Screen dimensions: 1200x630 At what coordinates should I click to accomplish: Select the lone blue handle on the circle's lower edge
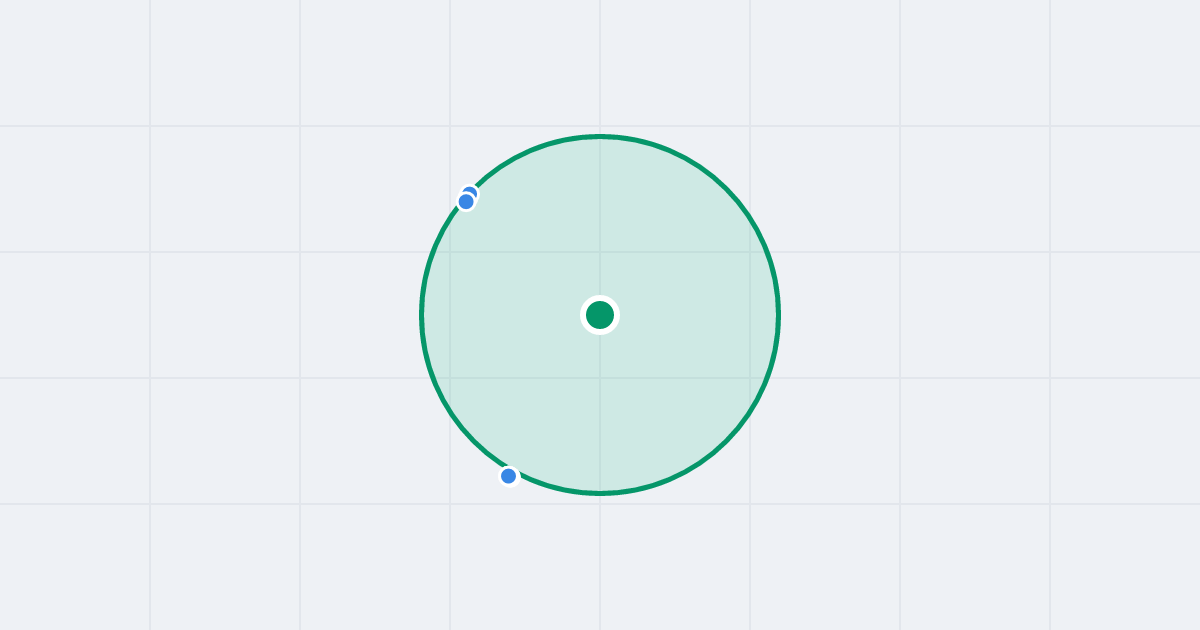509,476
